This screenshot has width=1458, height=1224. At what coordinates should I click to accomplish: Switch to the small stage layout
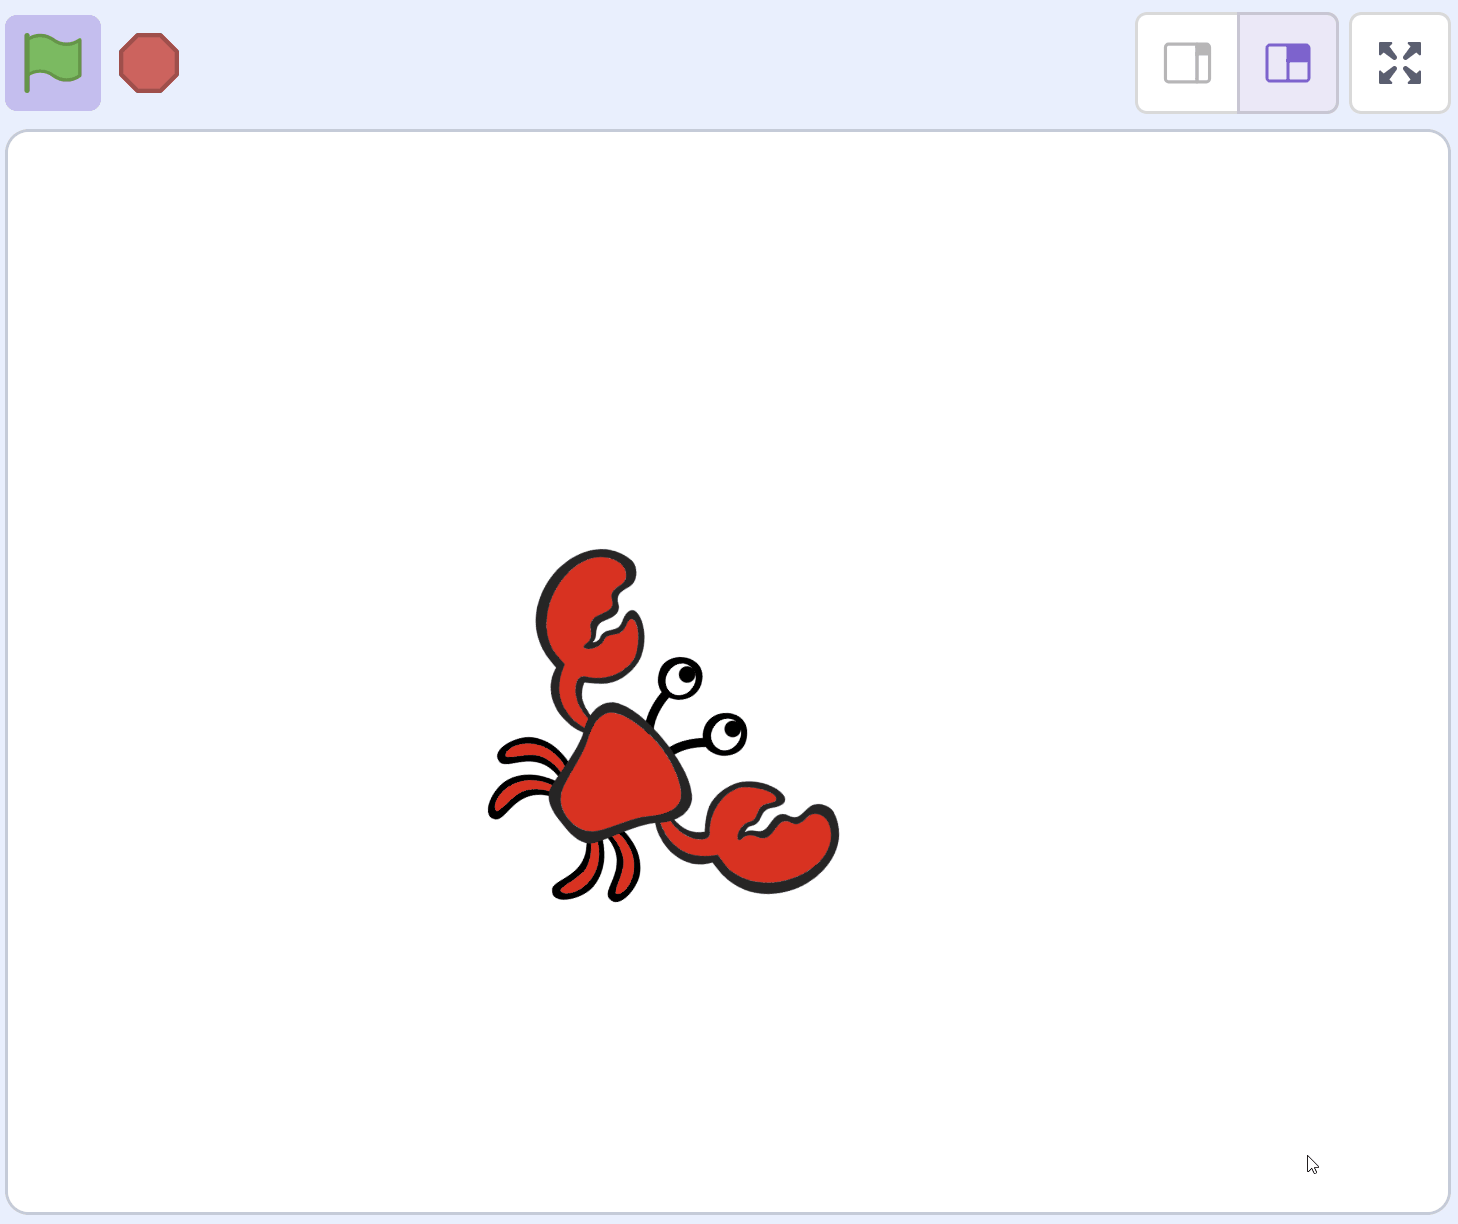tap(1187, 63)
